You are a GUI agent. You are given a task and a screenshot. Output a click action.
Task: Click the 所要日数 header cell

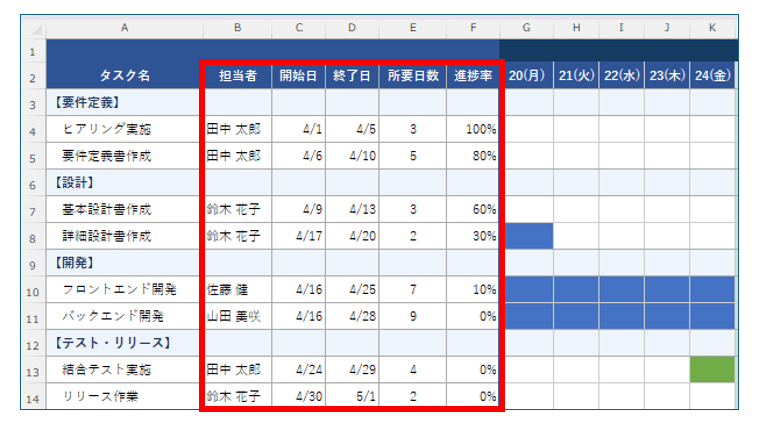tap(412, 75)
